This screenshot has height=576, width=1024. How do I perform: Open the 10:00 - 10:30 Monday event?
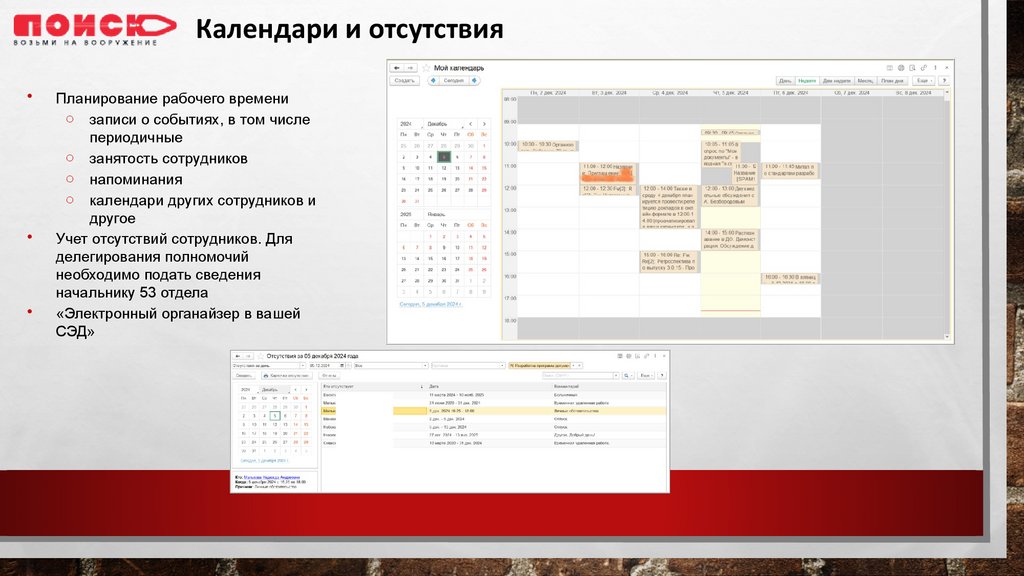click(548, 146)
